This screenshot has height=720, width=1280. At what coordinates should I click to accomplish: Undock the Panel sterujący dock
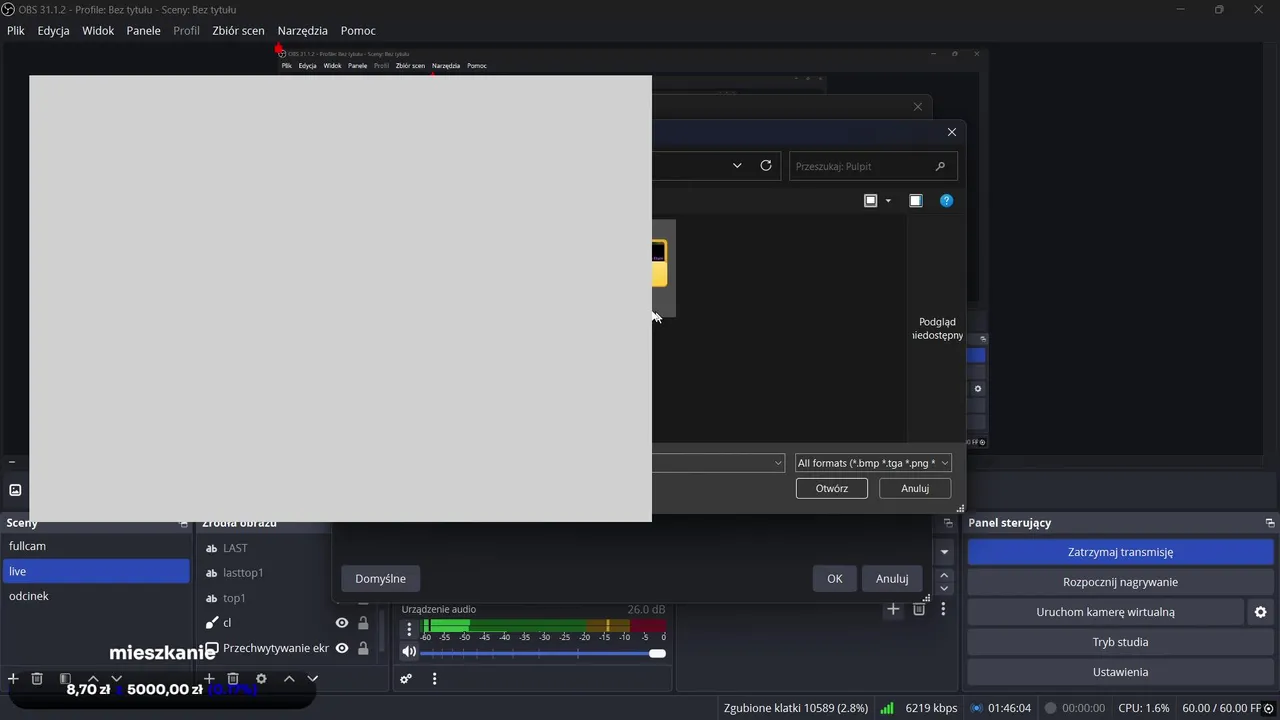pos(1270,523)
